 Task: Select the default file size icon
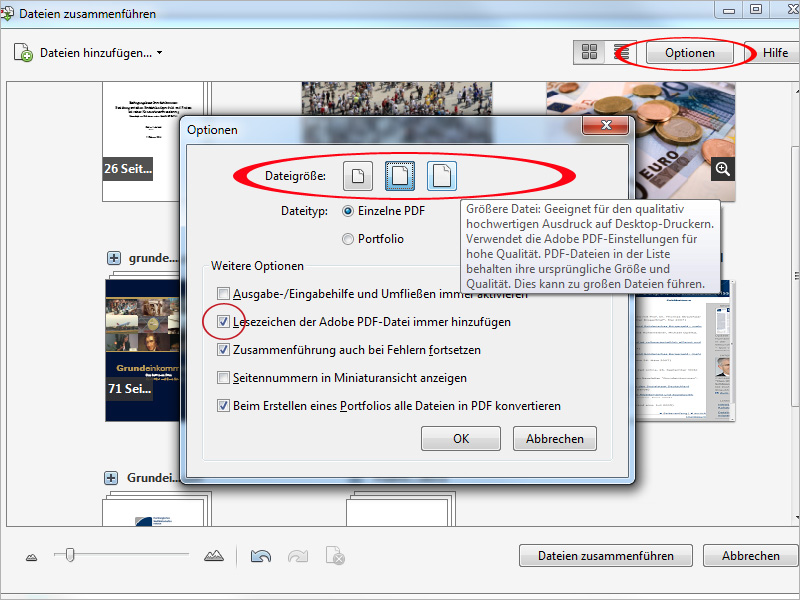pos(399,176)
